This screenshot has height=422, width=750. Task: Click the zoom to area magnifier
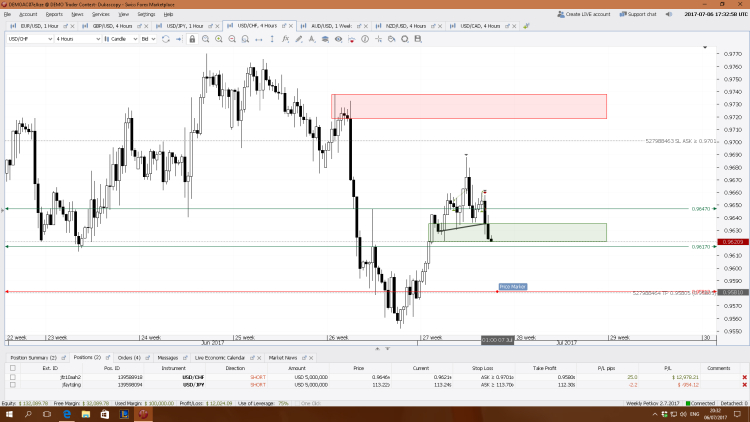pos(206,39)
